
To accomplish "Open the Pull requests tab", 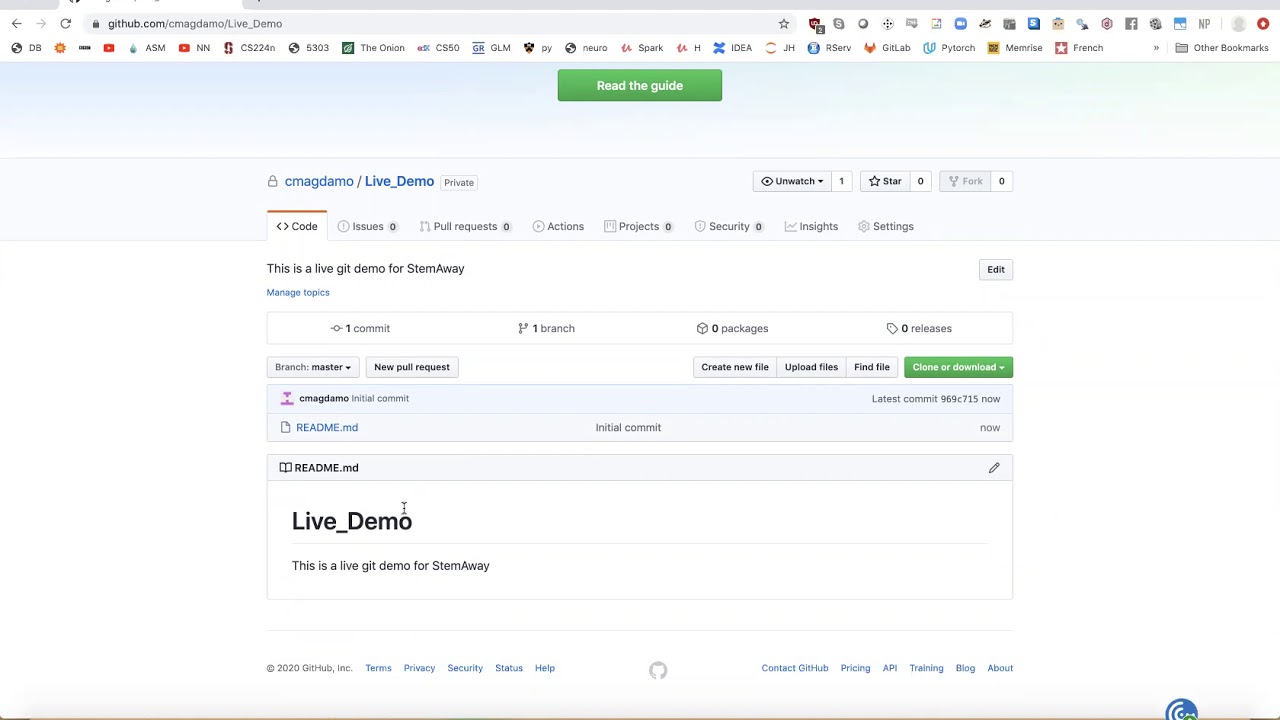I will click(464, 226).
